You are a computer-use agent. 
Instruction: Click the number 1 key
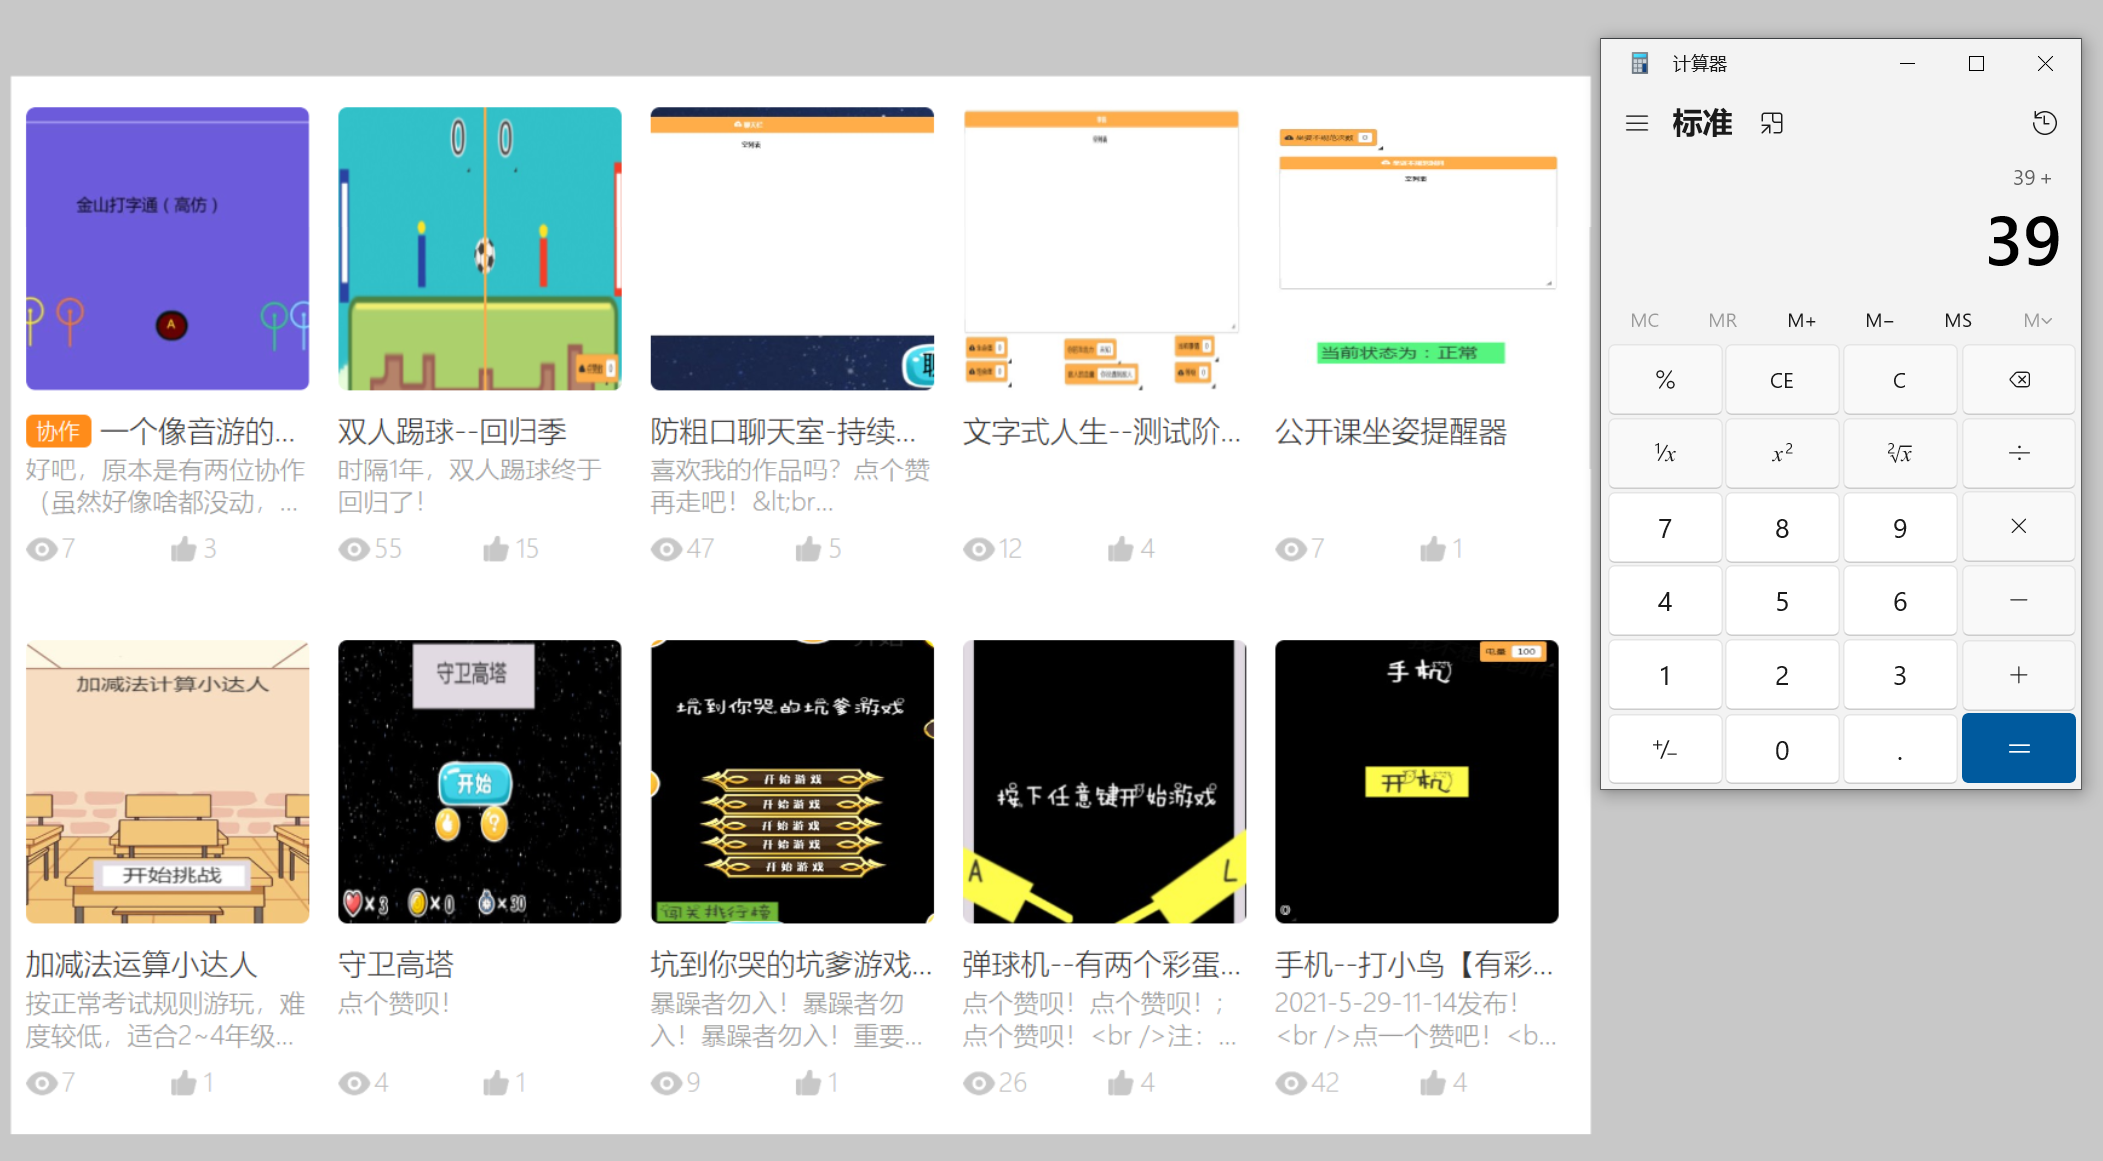coord(1665,675)
